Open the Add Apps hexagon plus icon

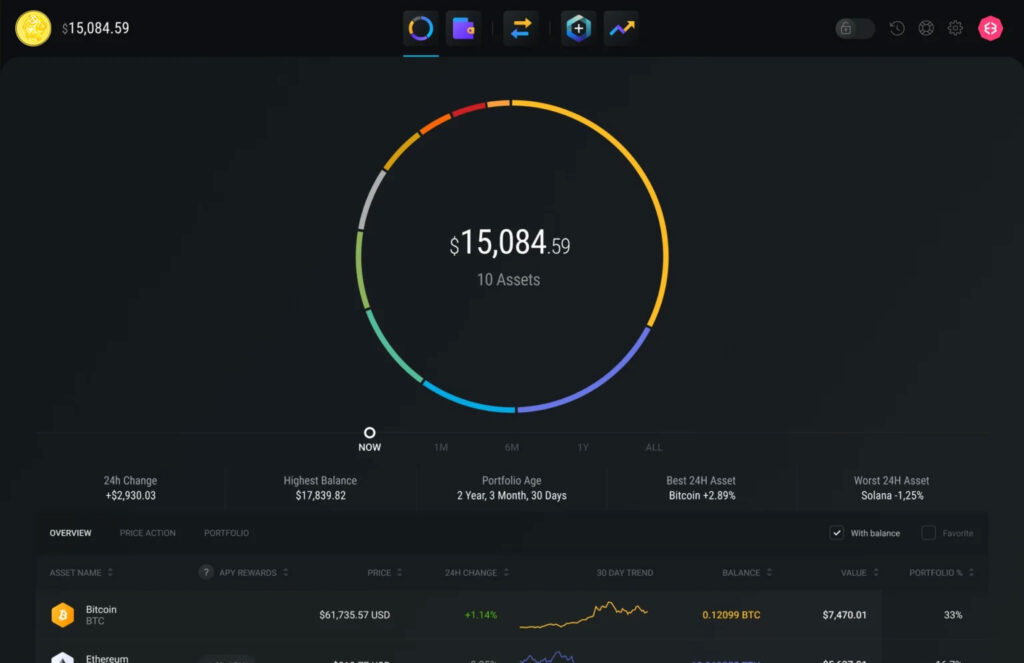(x=578, y=29)
